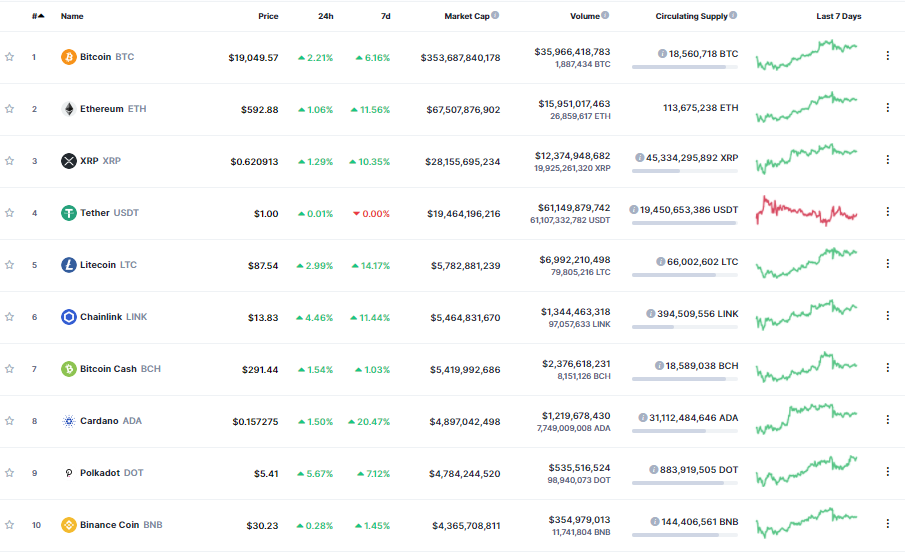
Task: Click the Tether red 7-day sparkline chart
Action: tap(806, 212)
